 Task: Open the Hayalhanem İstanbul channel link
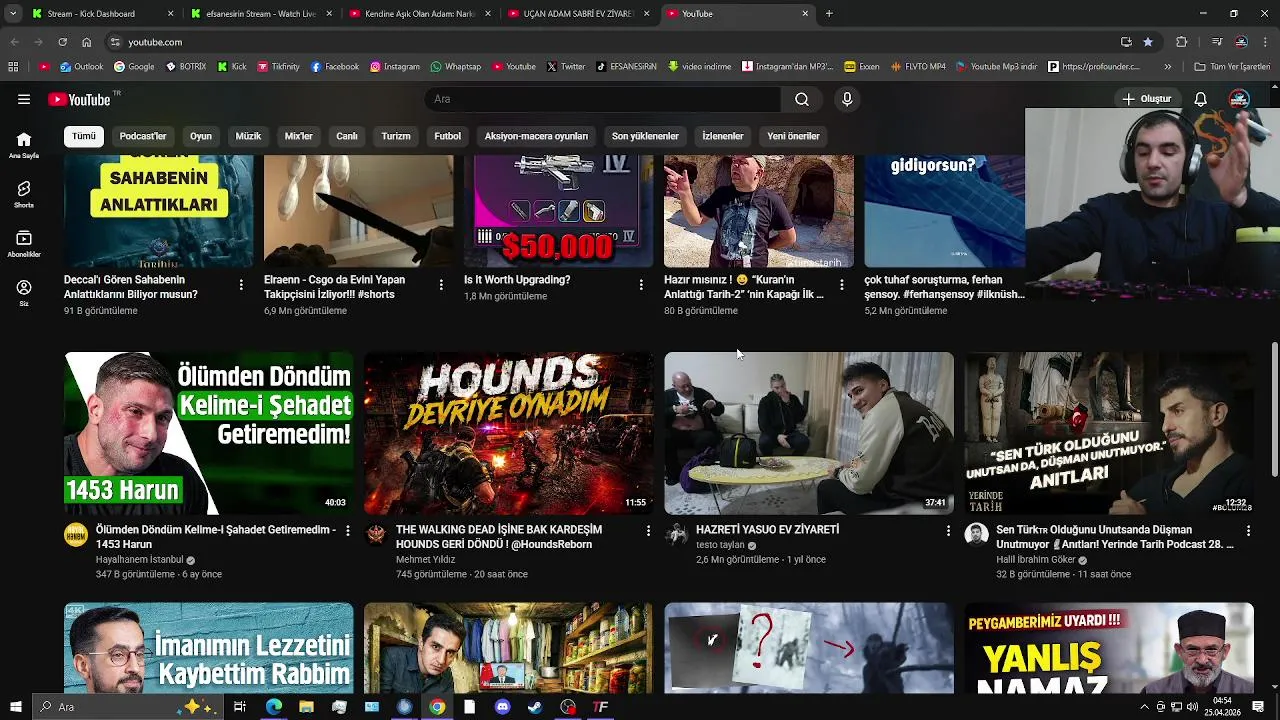pyautogui.click(x=139, y=560)
